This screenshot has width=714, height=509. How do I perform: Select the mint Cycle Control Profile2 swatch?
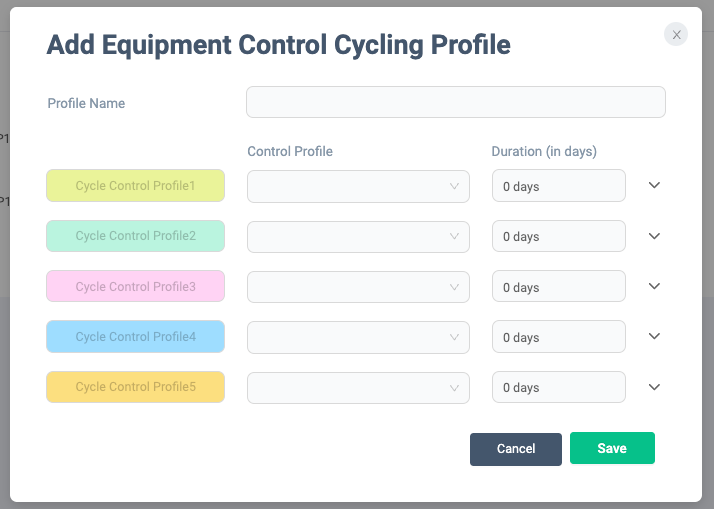click(136, 236)
